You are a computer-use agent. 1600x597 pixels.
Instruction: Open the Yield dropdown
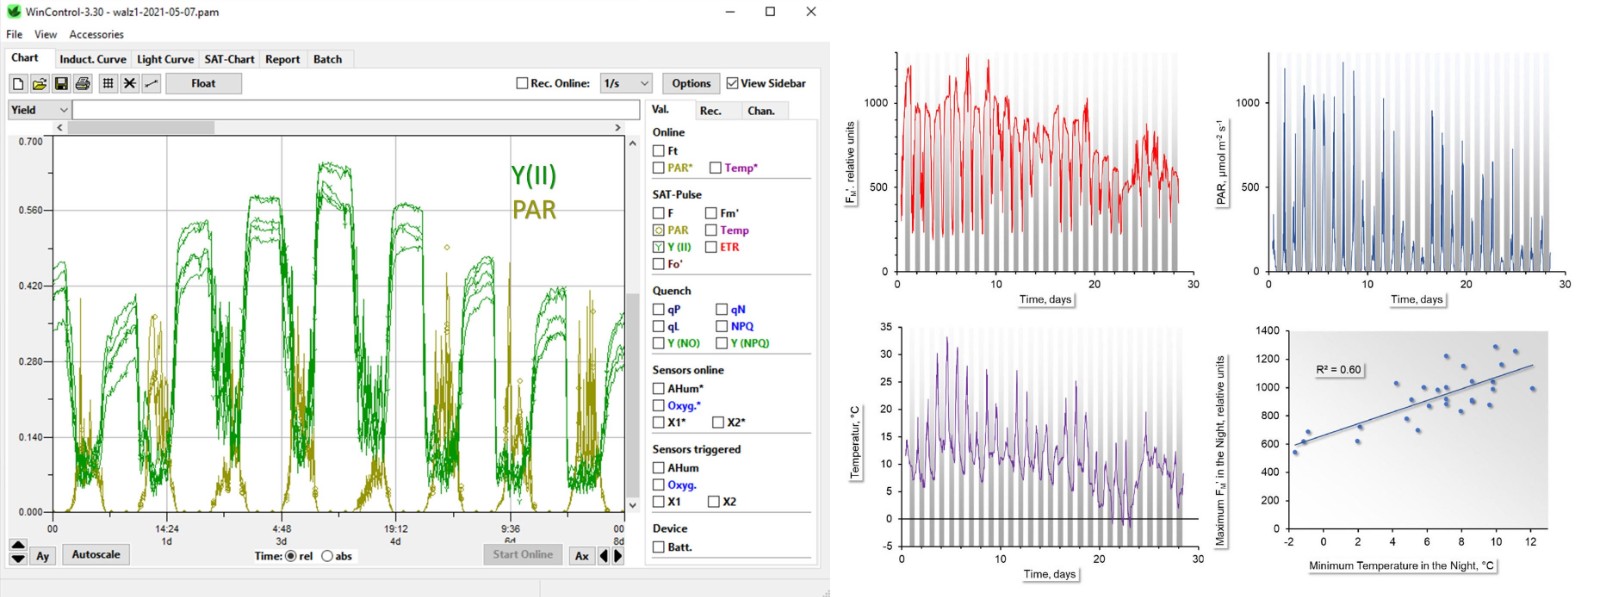click(39, 110)
